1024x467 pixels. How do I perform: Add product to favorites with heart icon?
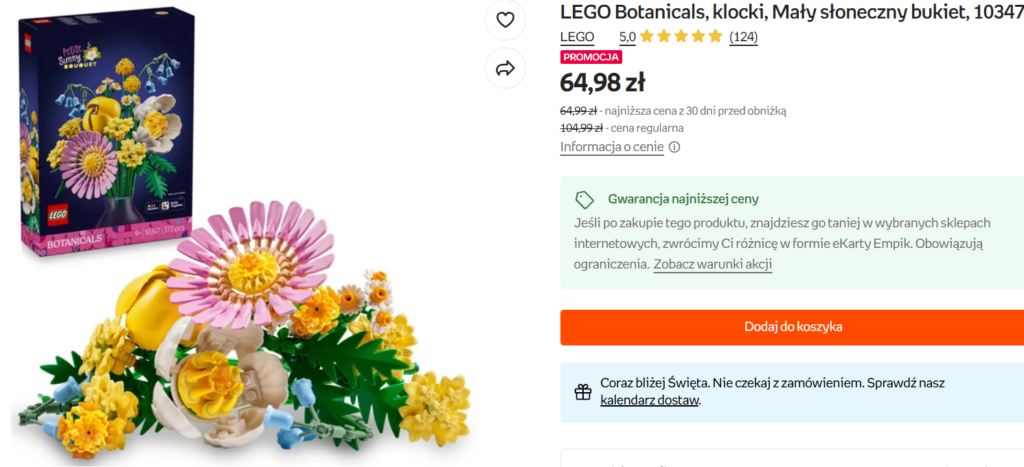505,19
